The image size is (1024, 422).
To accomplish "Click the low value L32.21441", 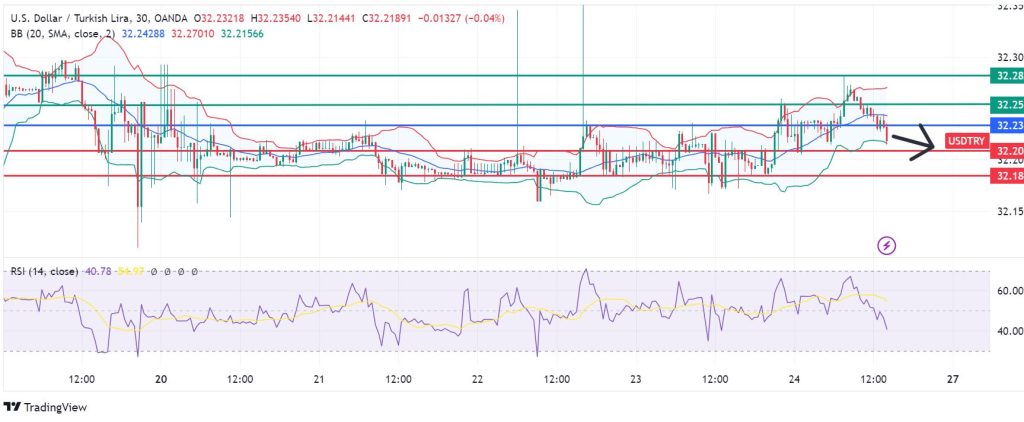I will (329, 20).
